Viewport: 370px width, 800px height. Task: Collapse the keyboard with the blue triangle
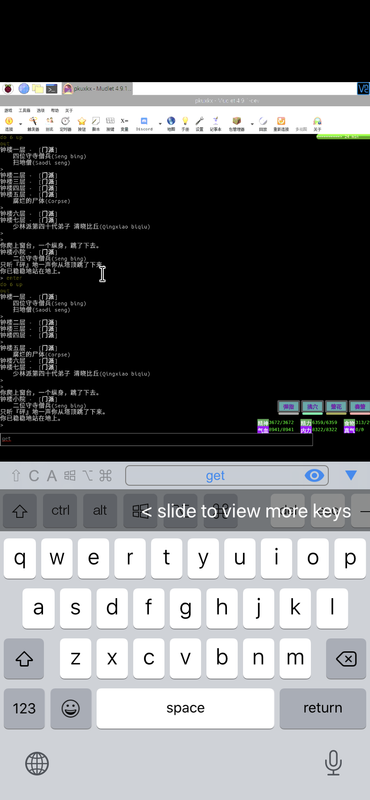pos(351,476)
